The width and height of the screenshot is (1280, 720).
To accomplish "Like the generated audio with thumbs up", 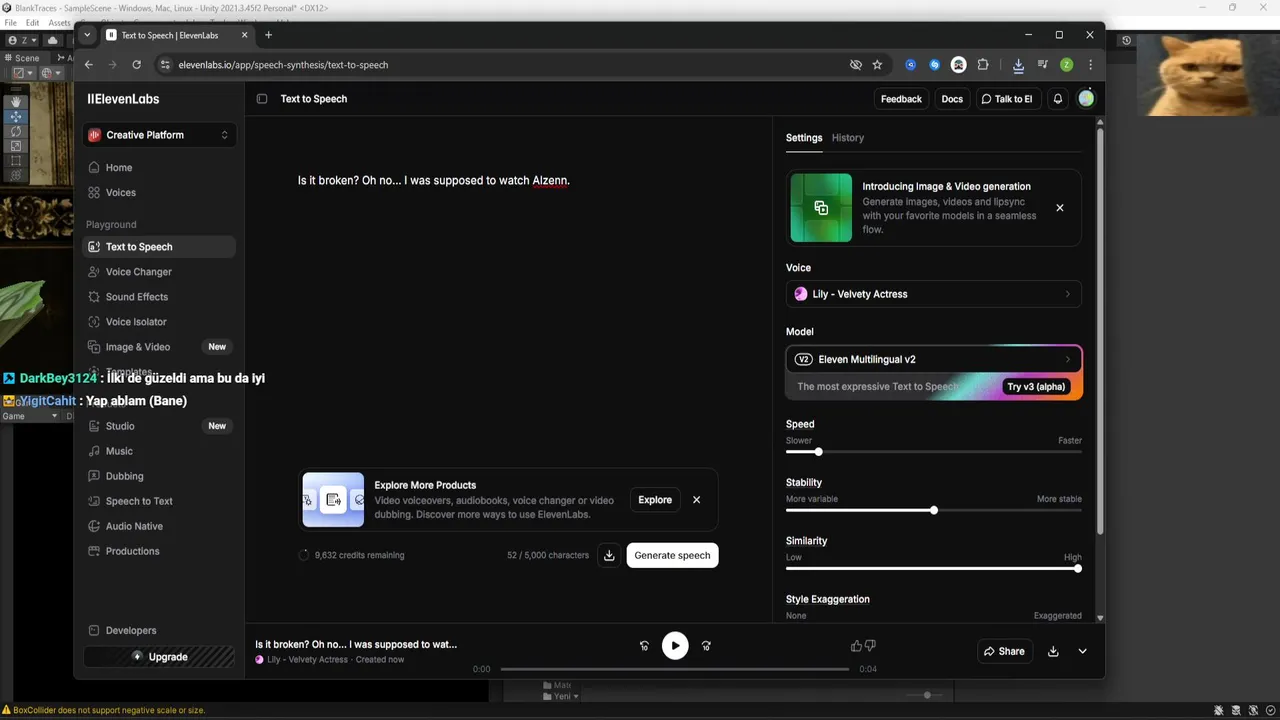I will point(856,646).
